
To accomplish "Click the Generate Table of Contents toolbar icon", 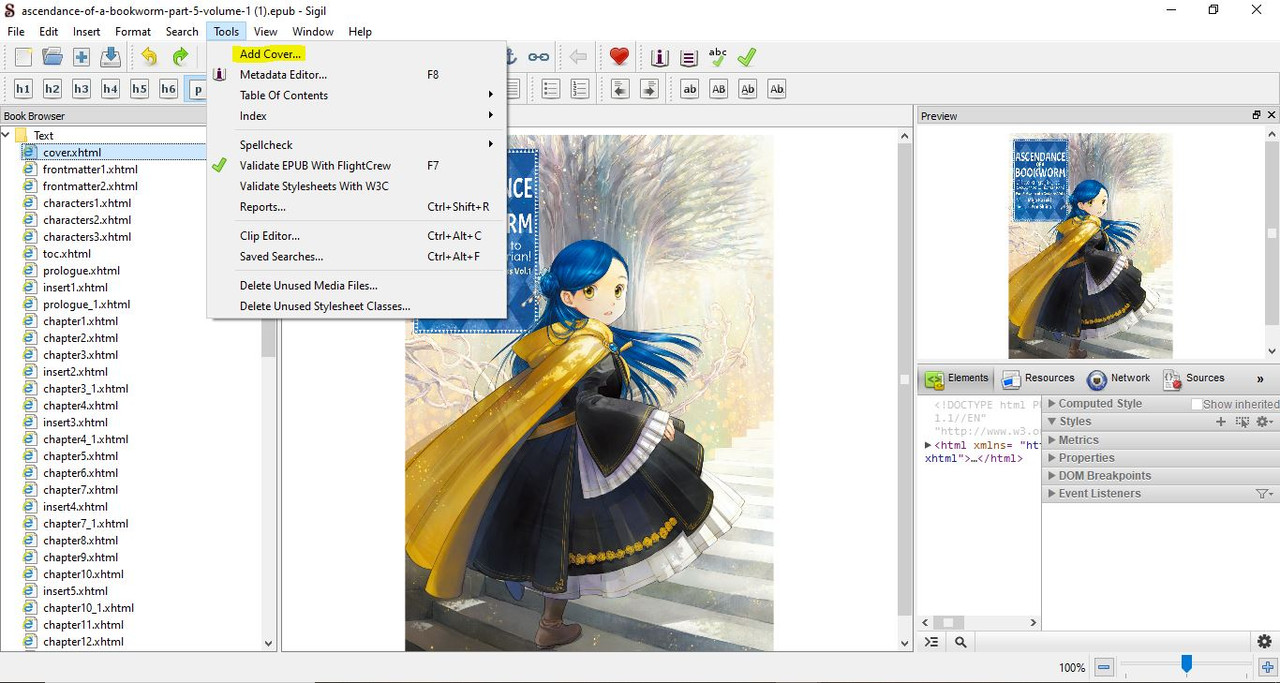I will coord(688,57).
